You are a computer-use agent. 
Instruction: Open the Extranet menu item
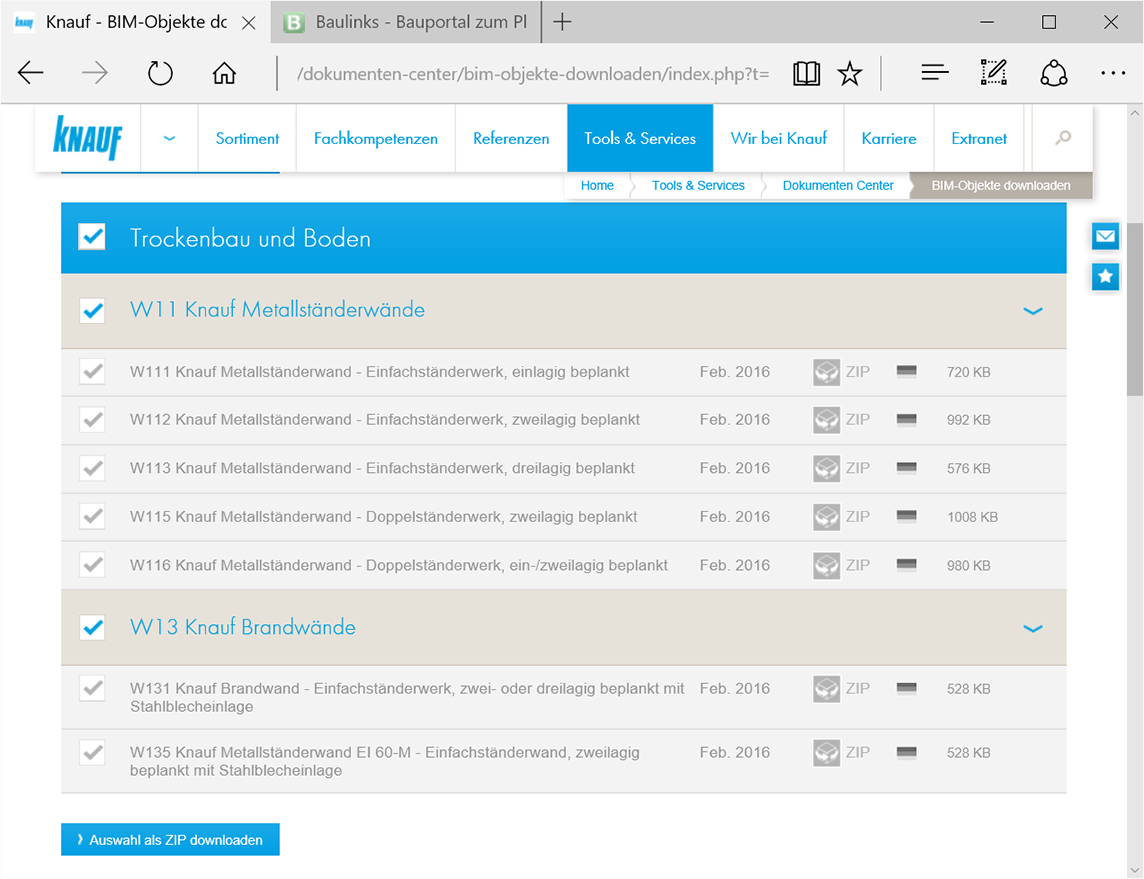tap(978, 138)
